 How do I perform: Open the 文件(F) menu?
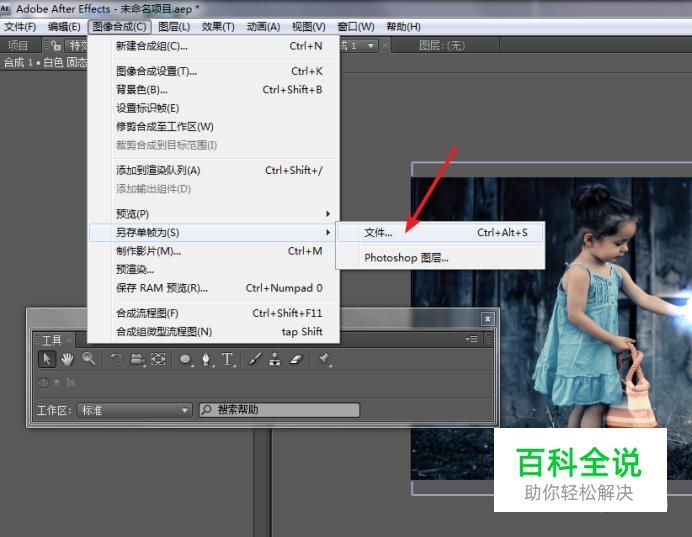click(20, 27)
